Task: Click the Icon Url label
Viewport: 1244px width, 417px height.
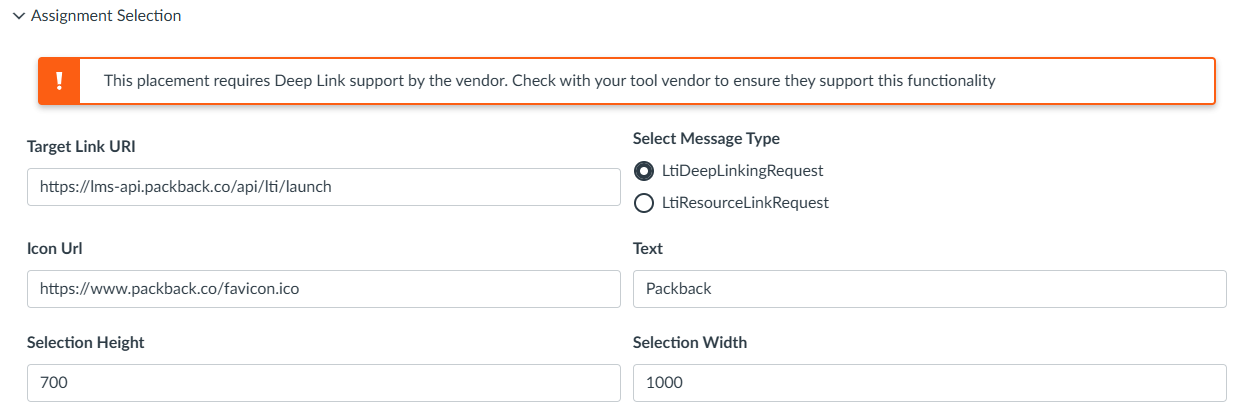Action: pyautogui.click(x=56, y=249)
